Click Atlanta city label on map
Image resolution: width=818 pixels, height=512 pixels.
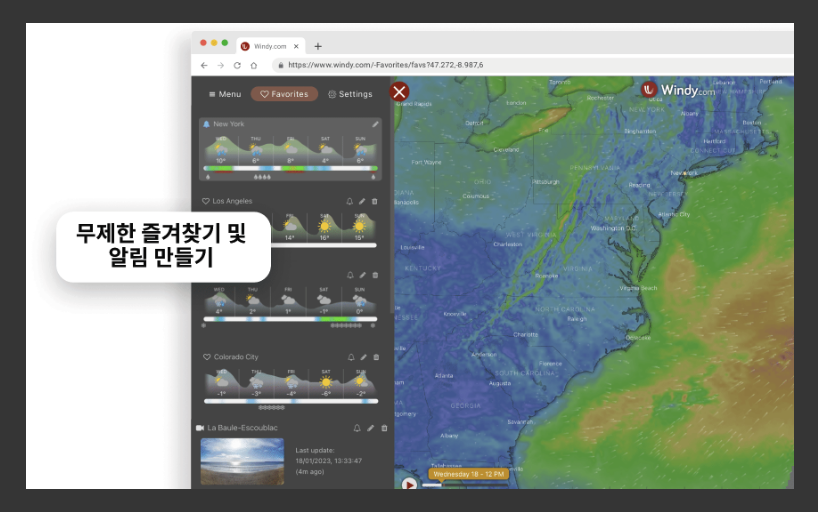point(444,376)
